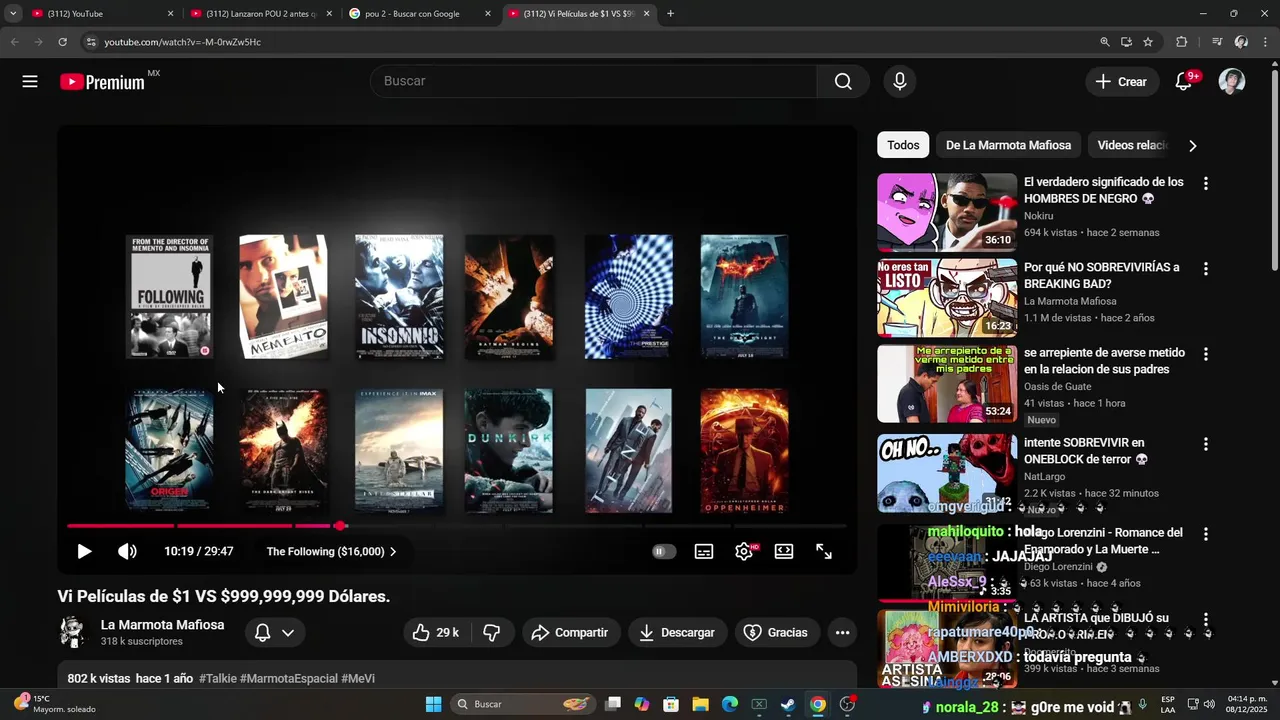Enter fullscreen with the player expand icon

824,551
